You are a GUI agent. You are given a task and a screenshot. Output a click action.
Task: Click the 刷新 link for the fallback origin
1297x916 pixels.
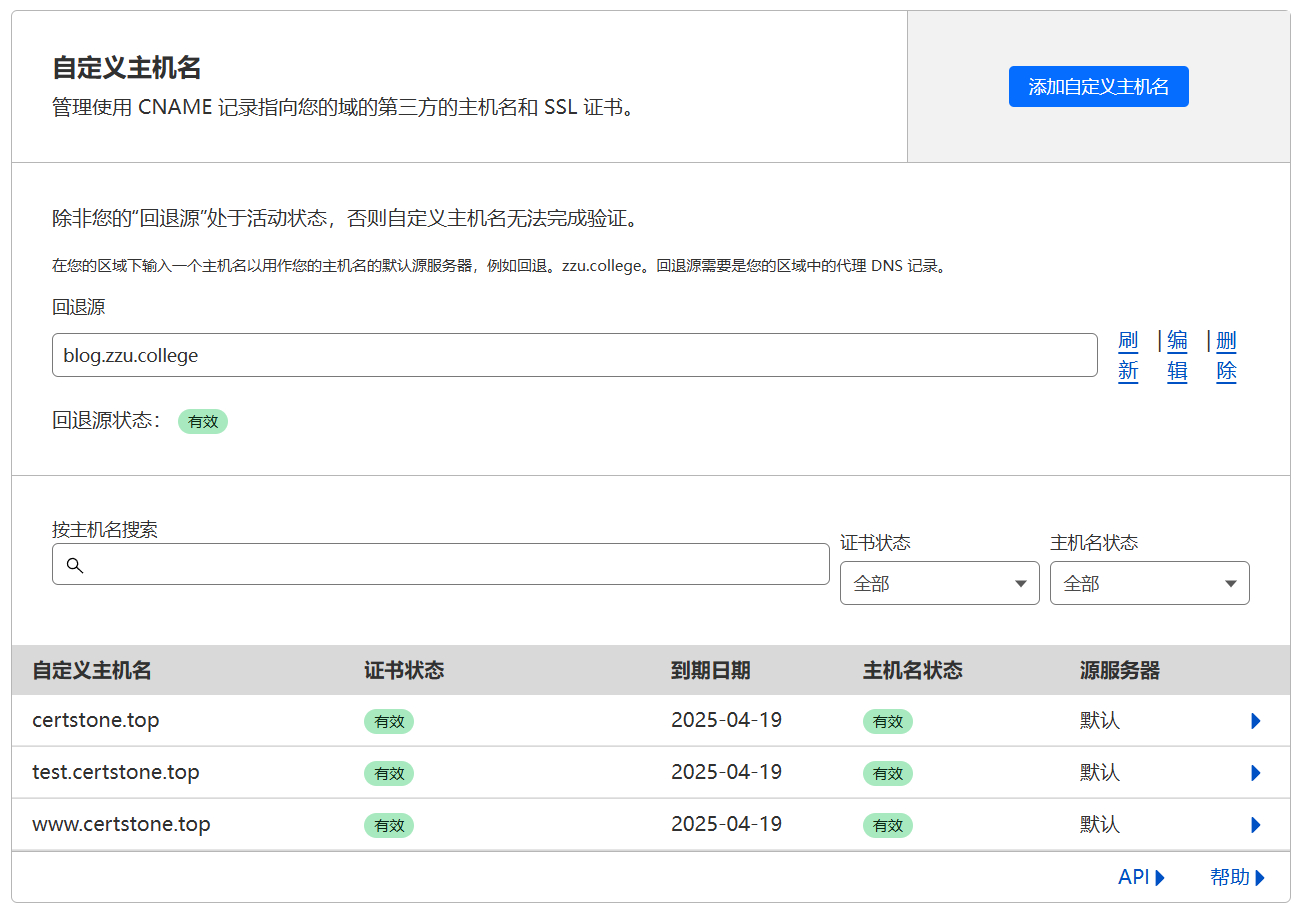(x=1128, y=356)
